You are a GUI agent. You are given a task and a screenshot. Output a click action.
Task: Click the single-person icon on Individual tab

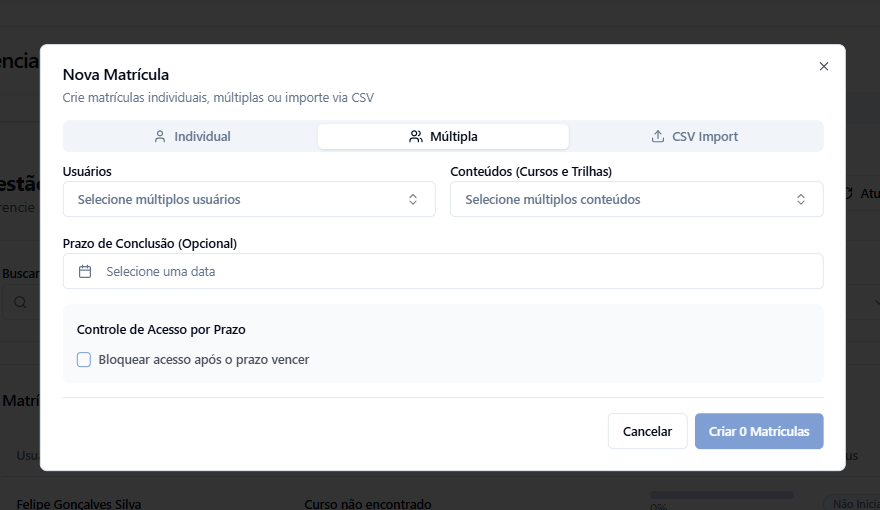(160, 136)
